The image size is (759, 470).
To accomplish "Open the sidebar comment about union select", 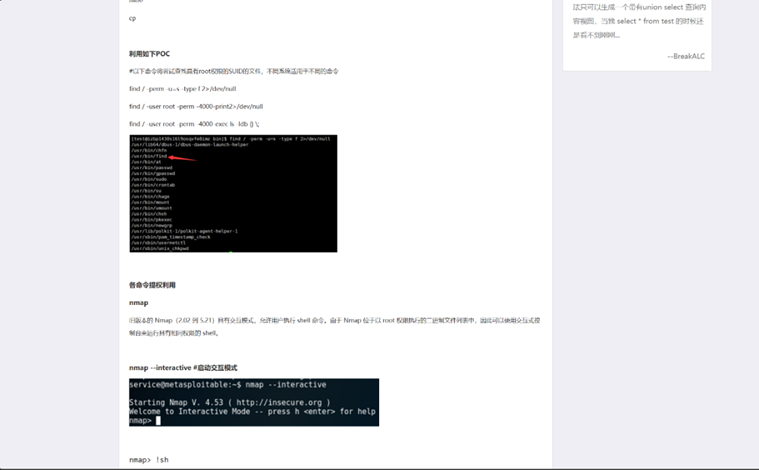I will coord(638,21).
